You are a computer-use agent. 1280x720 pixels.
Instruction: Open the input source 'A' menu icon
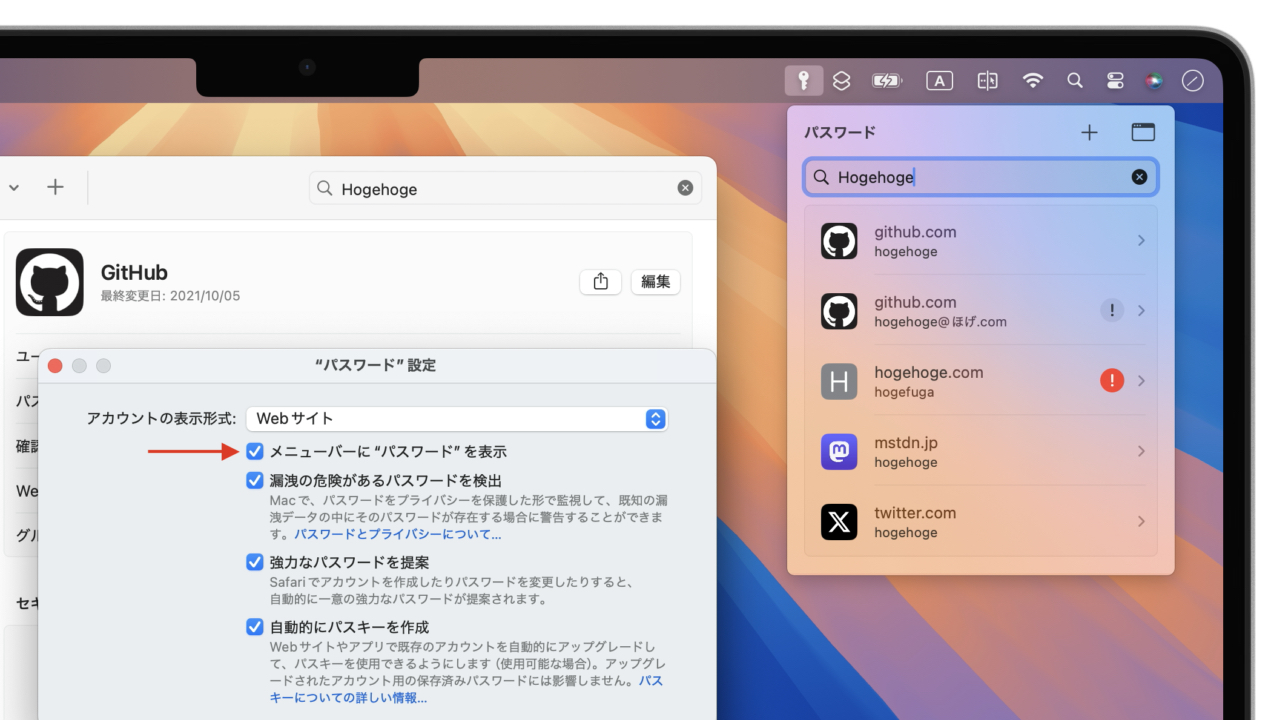pos(939,81)
